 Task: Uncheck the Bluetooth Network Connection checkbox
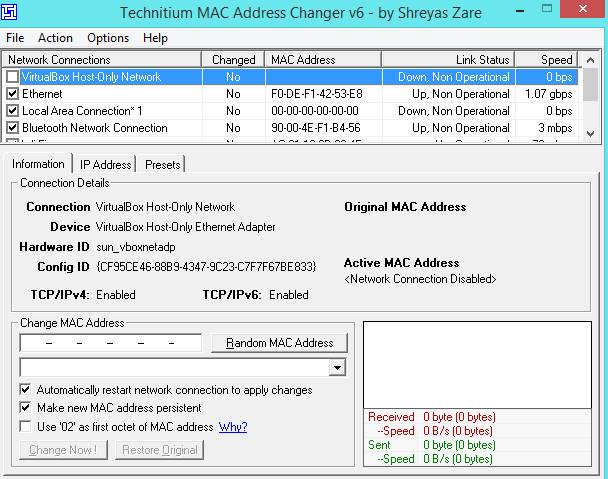pos(12,128)
